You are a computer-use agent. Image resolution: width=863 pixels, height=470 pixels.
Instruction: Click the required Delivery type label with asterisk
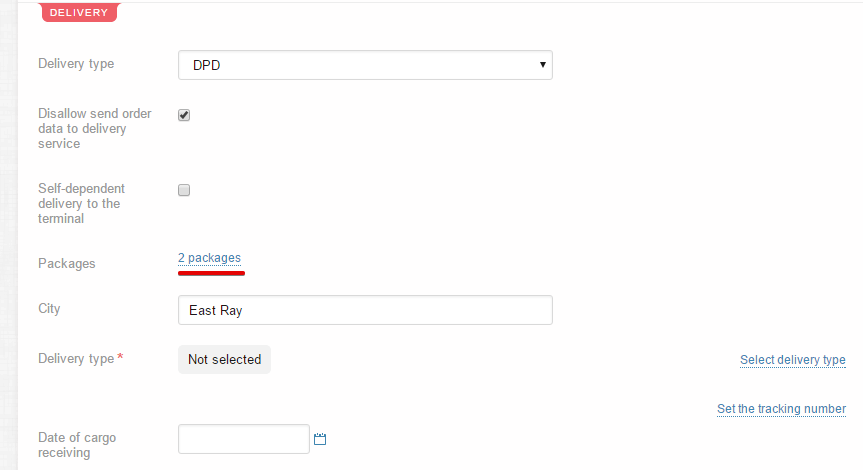tap(76, 359)
